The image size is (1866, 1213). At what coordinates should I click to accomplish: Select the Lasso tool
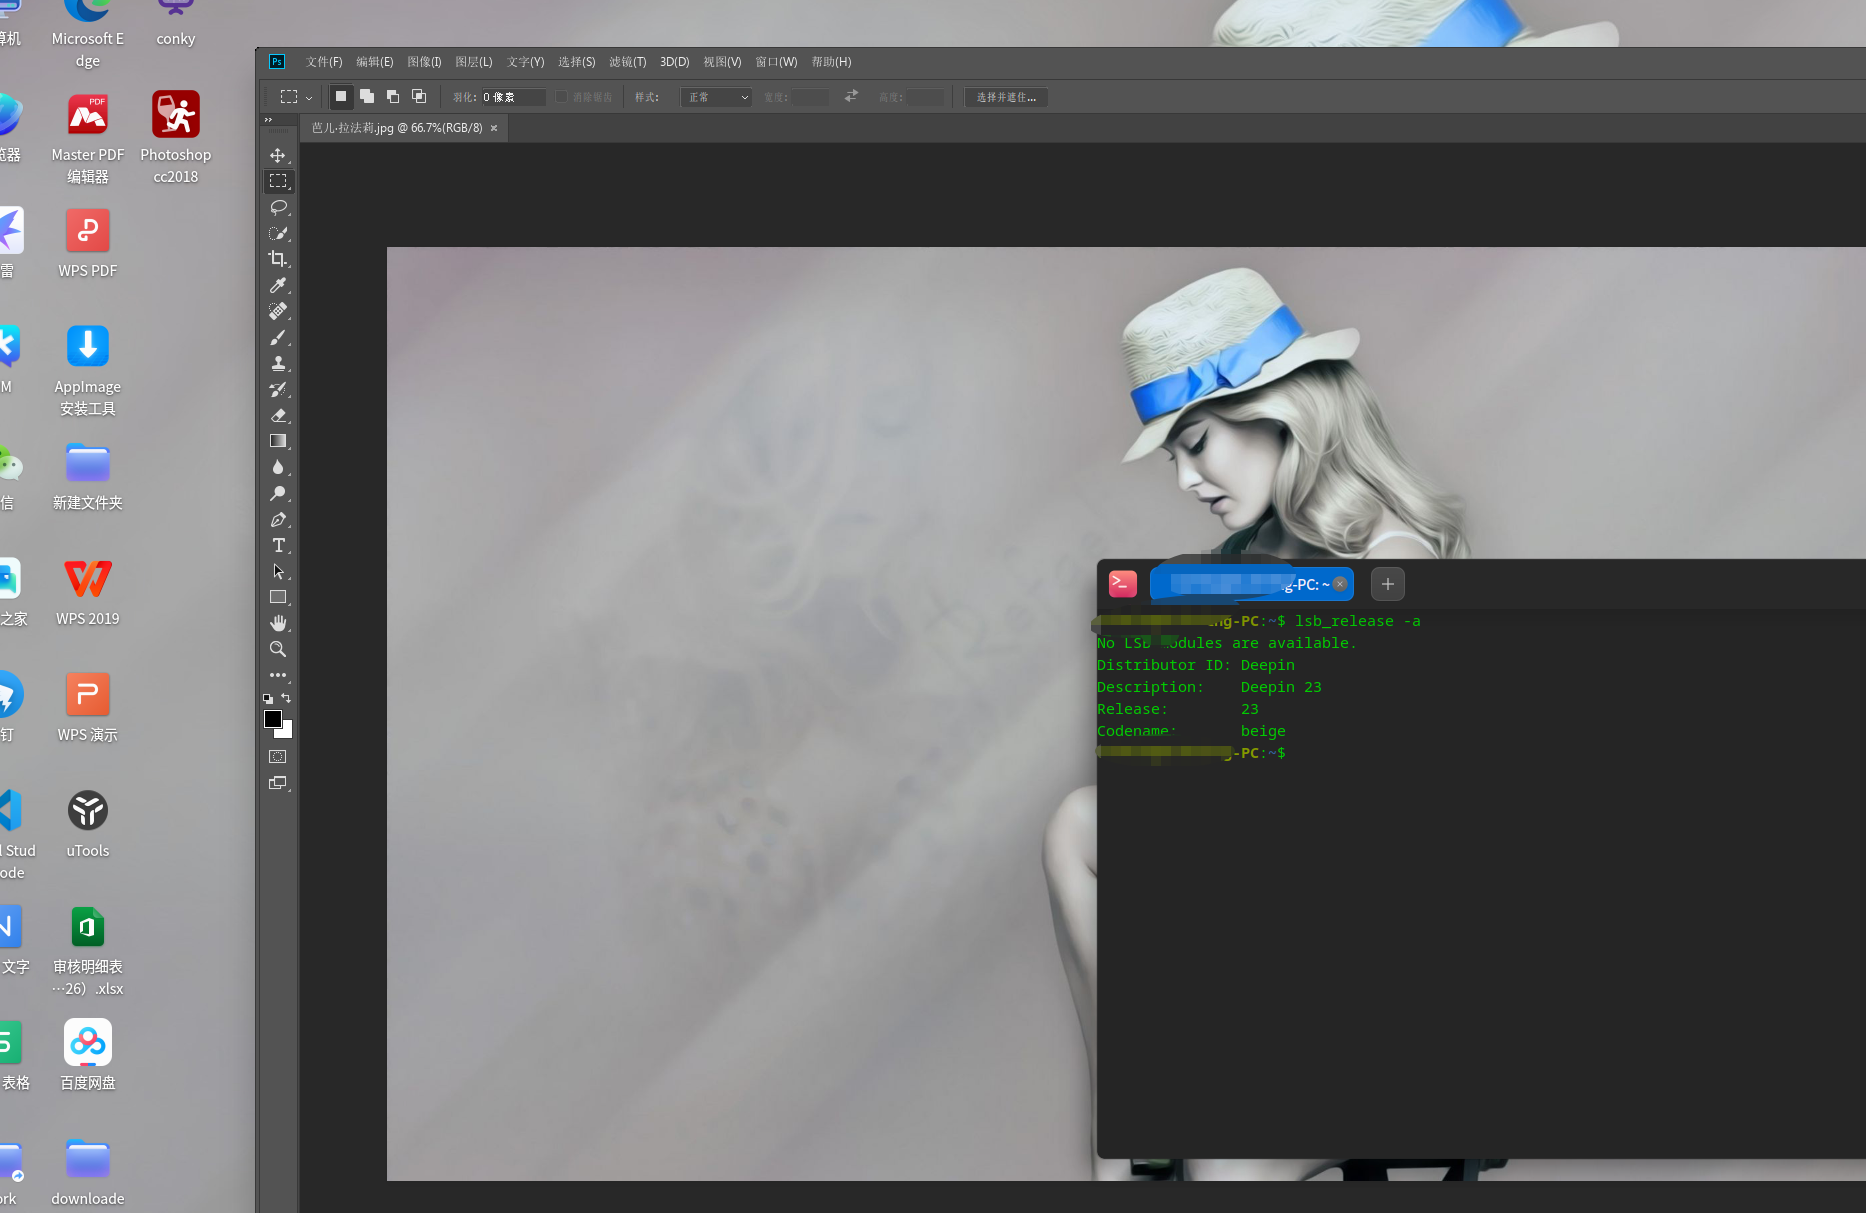tap(278, 207)
